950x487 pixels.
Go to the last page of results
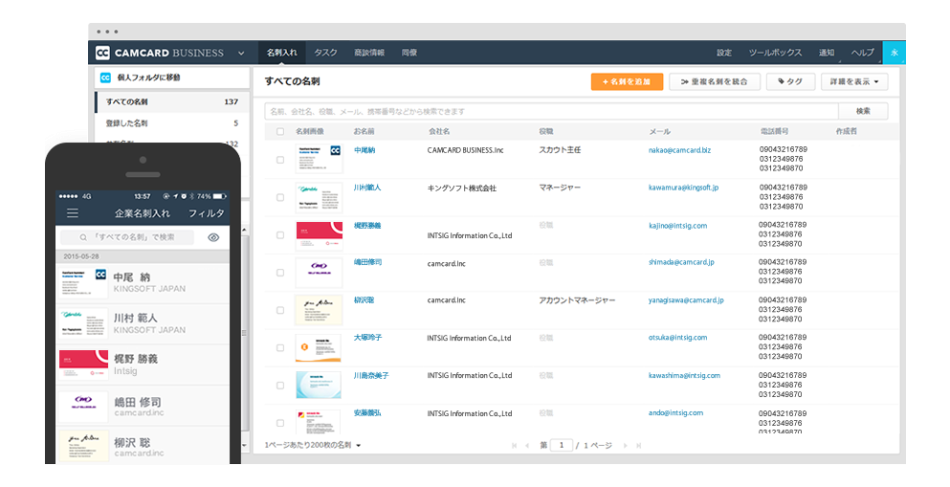[639, 445]
